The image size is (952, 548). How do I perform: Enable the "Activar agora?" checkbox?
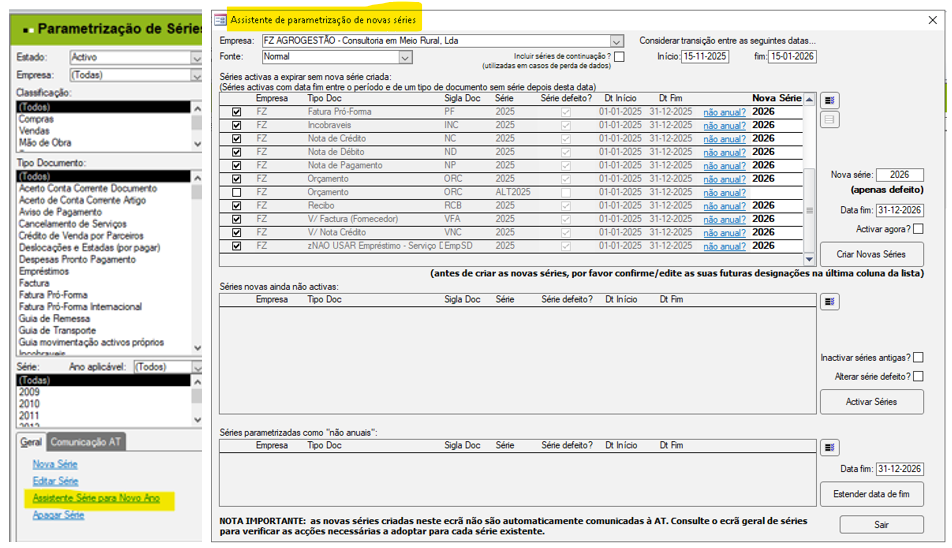click(918, 229)
